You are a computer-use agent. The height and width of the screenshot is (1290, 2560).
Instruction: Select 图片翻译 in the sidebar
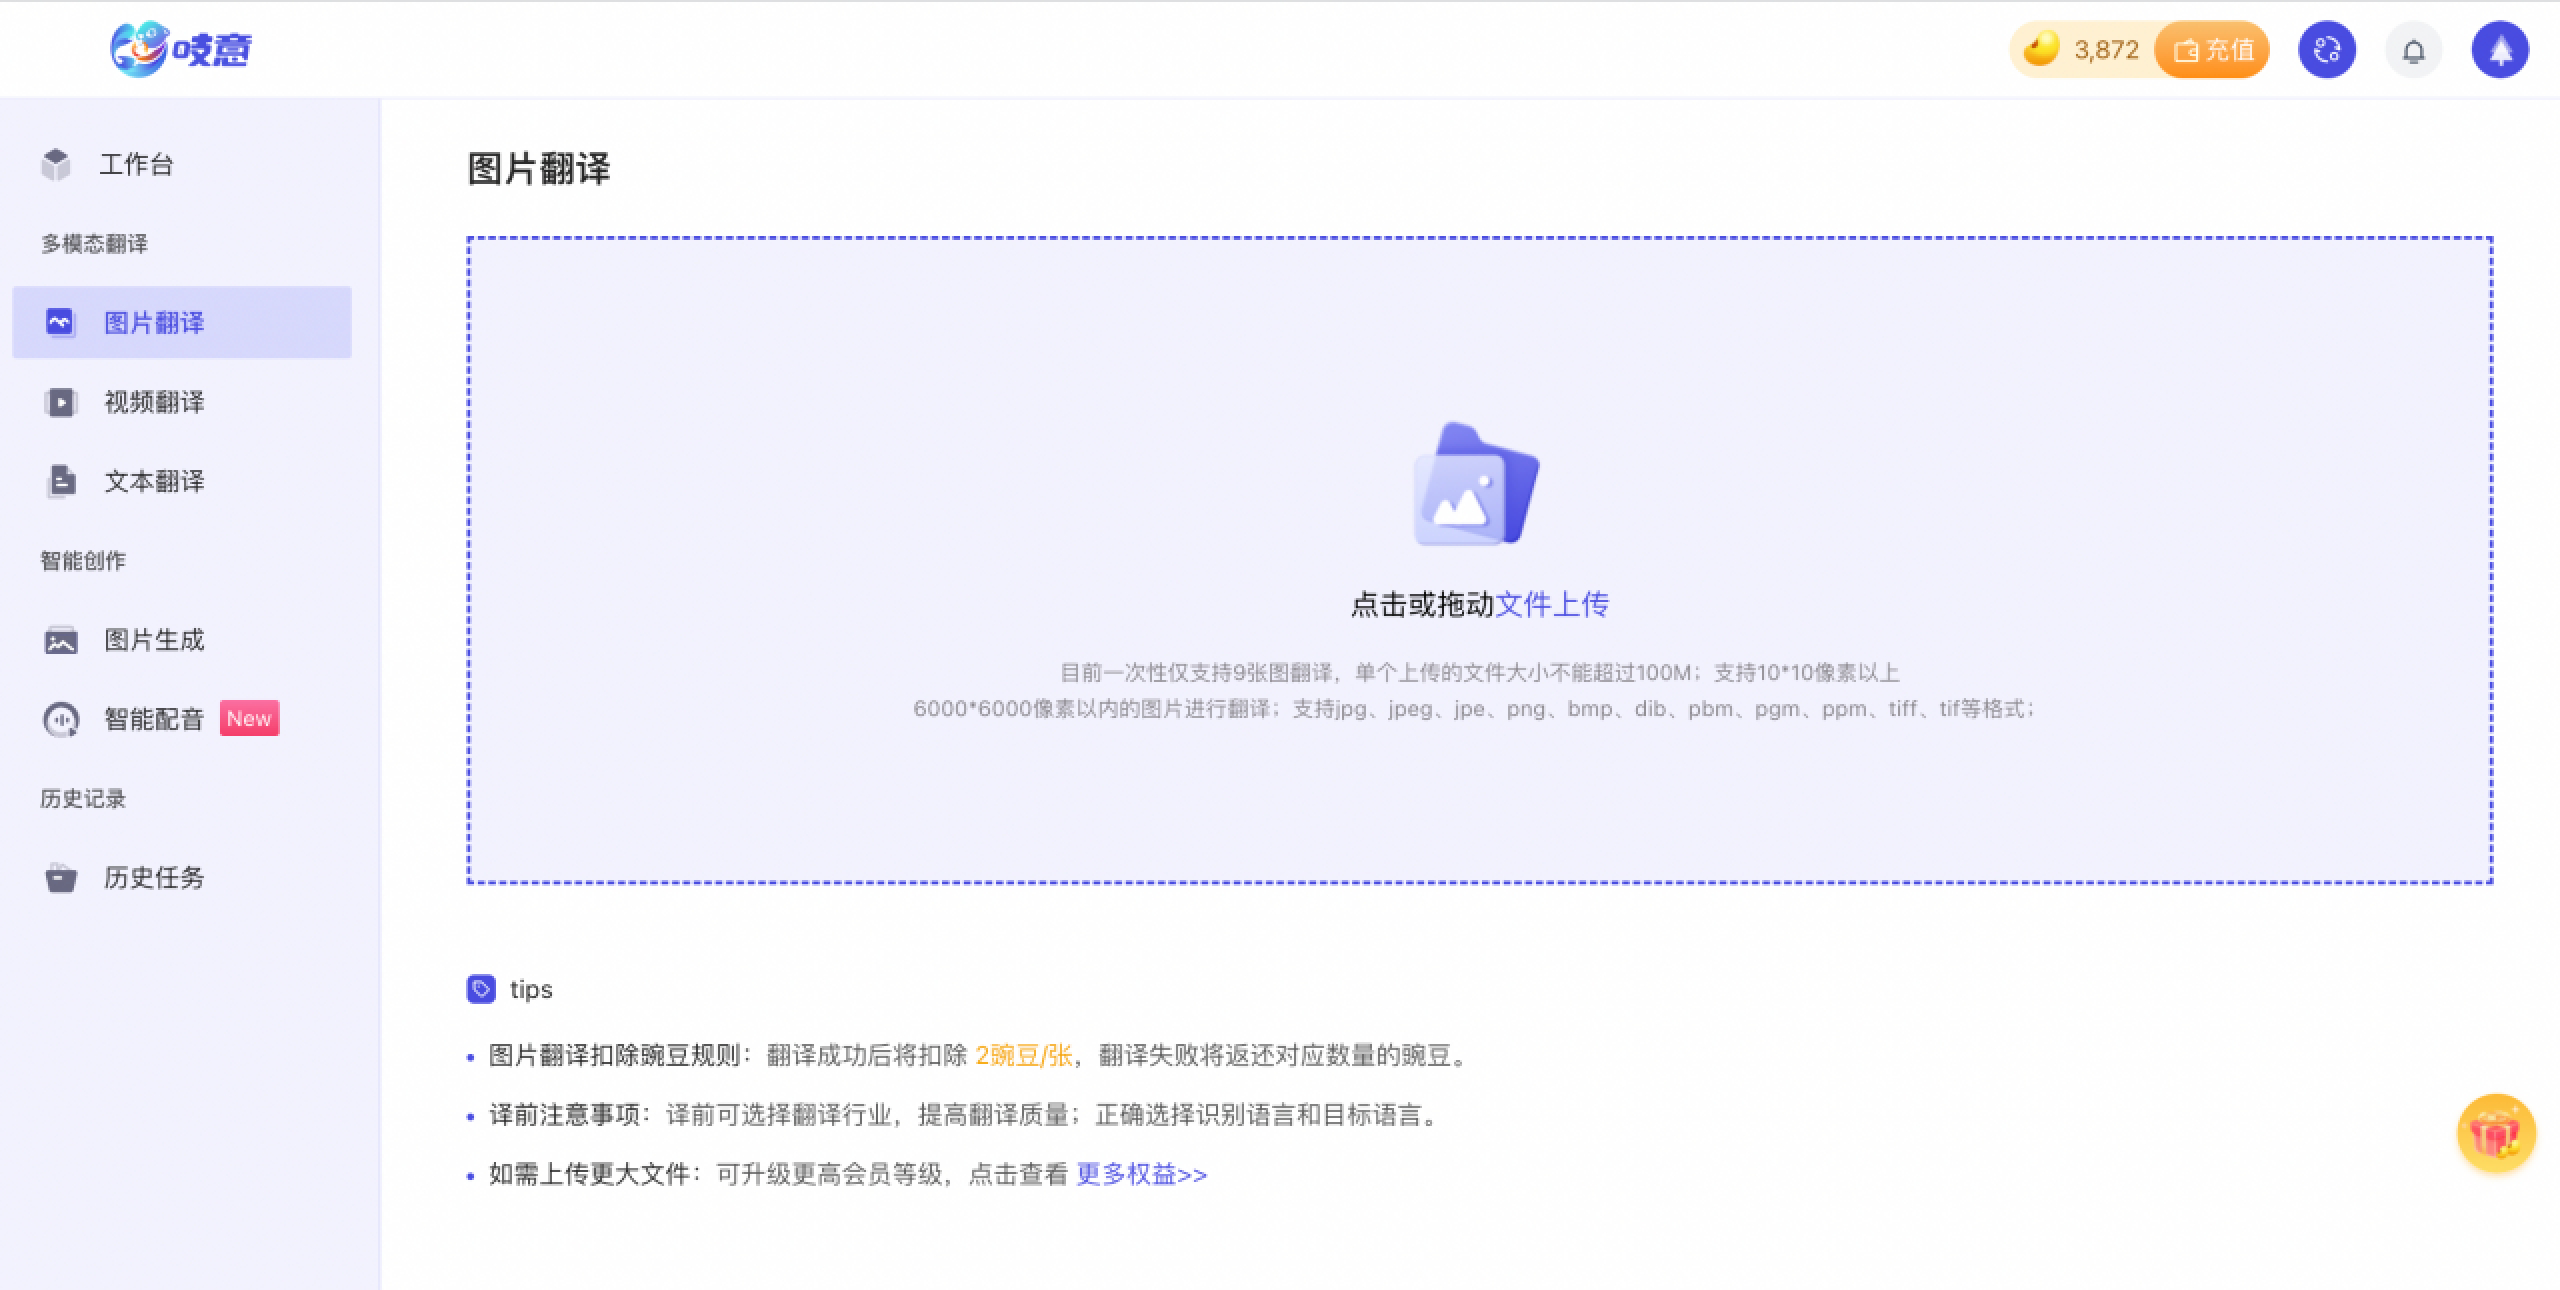[x=154, y=322]
